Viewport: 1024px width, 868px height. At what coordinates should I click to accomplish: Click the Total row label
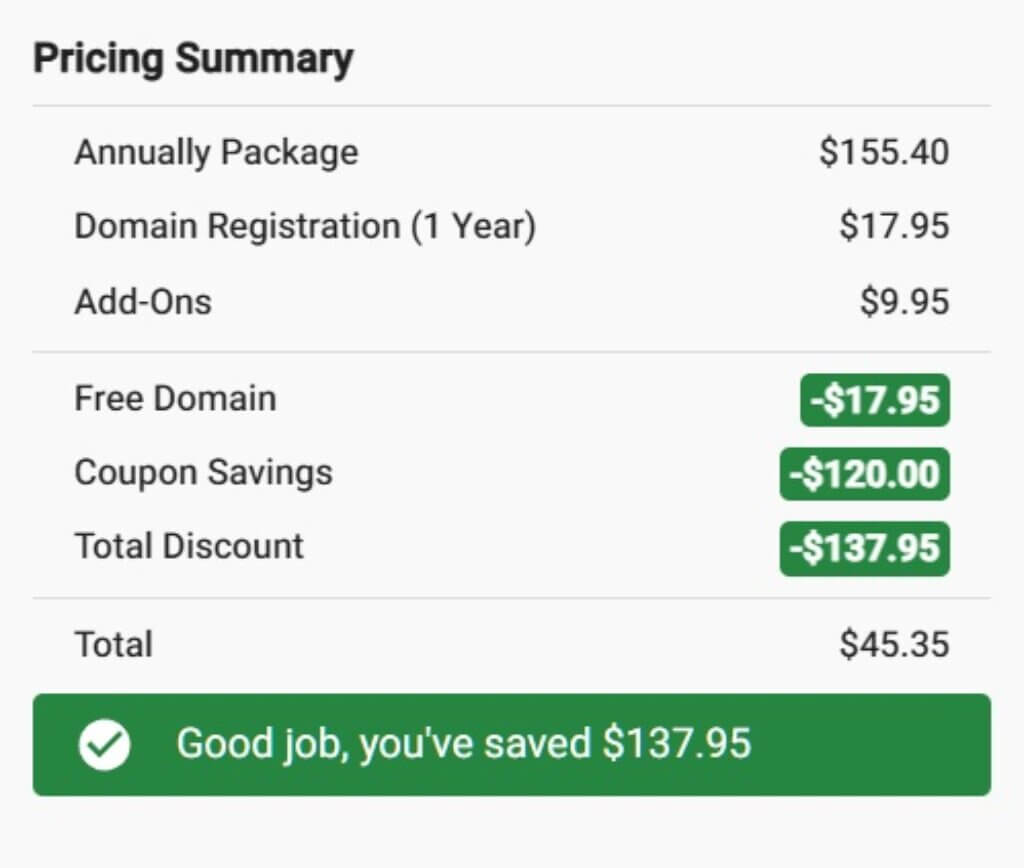112,645
